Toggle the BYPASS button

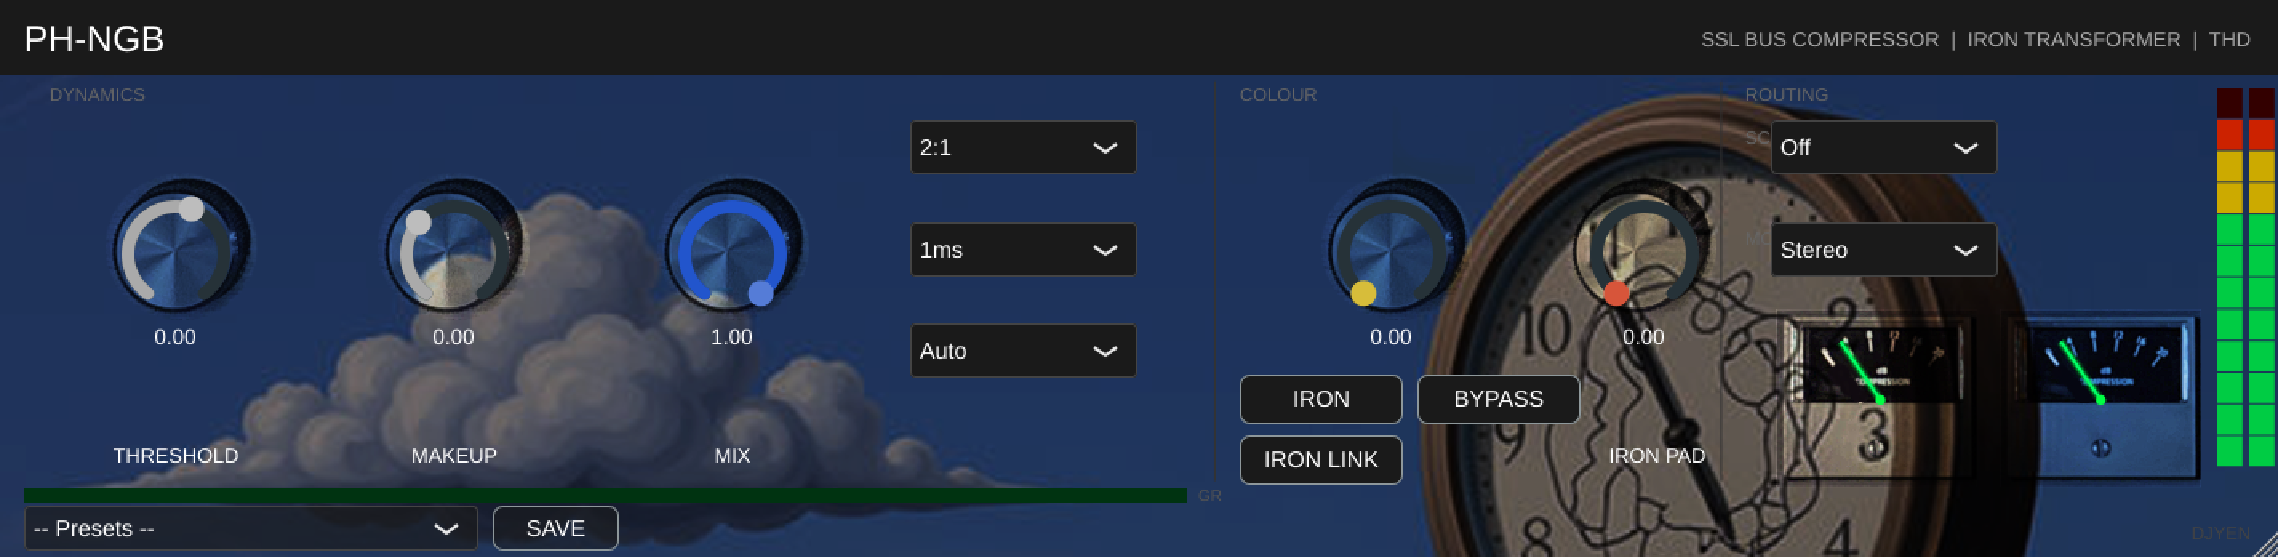[x=1499, y=399]
